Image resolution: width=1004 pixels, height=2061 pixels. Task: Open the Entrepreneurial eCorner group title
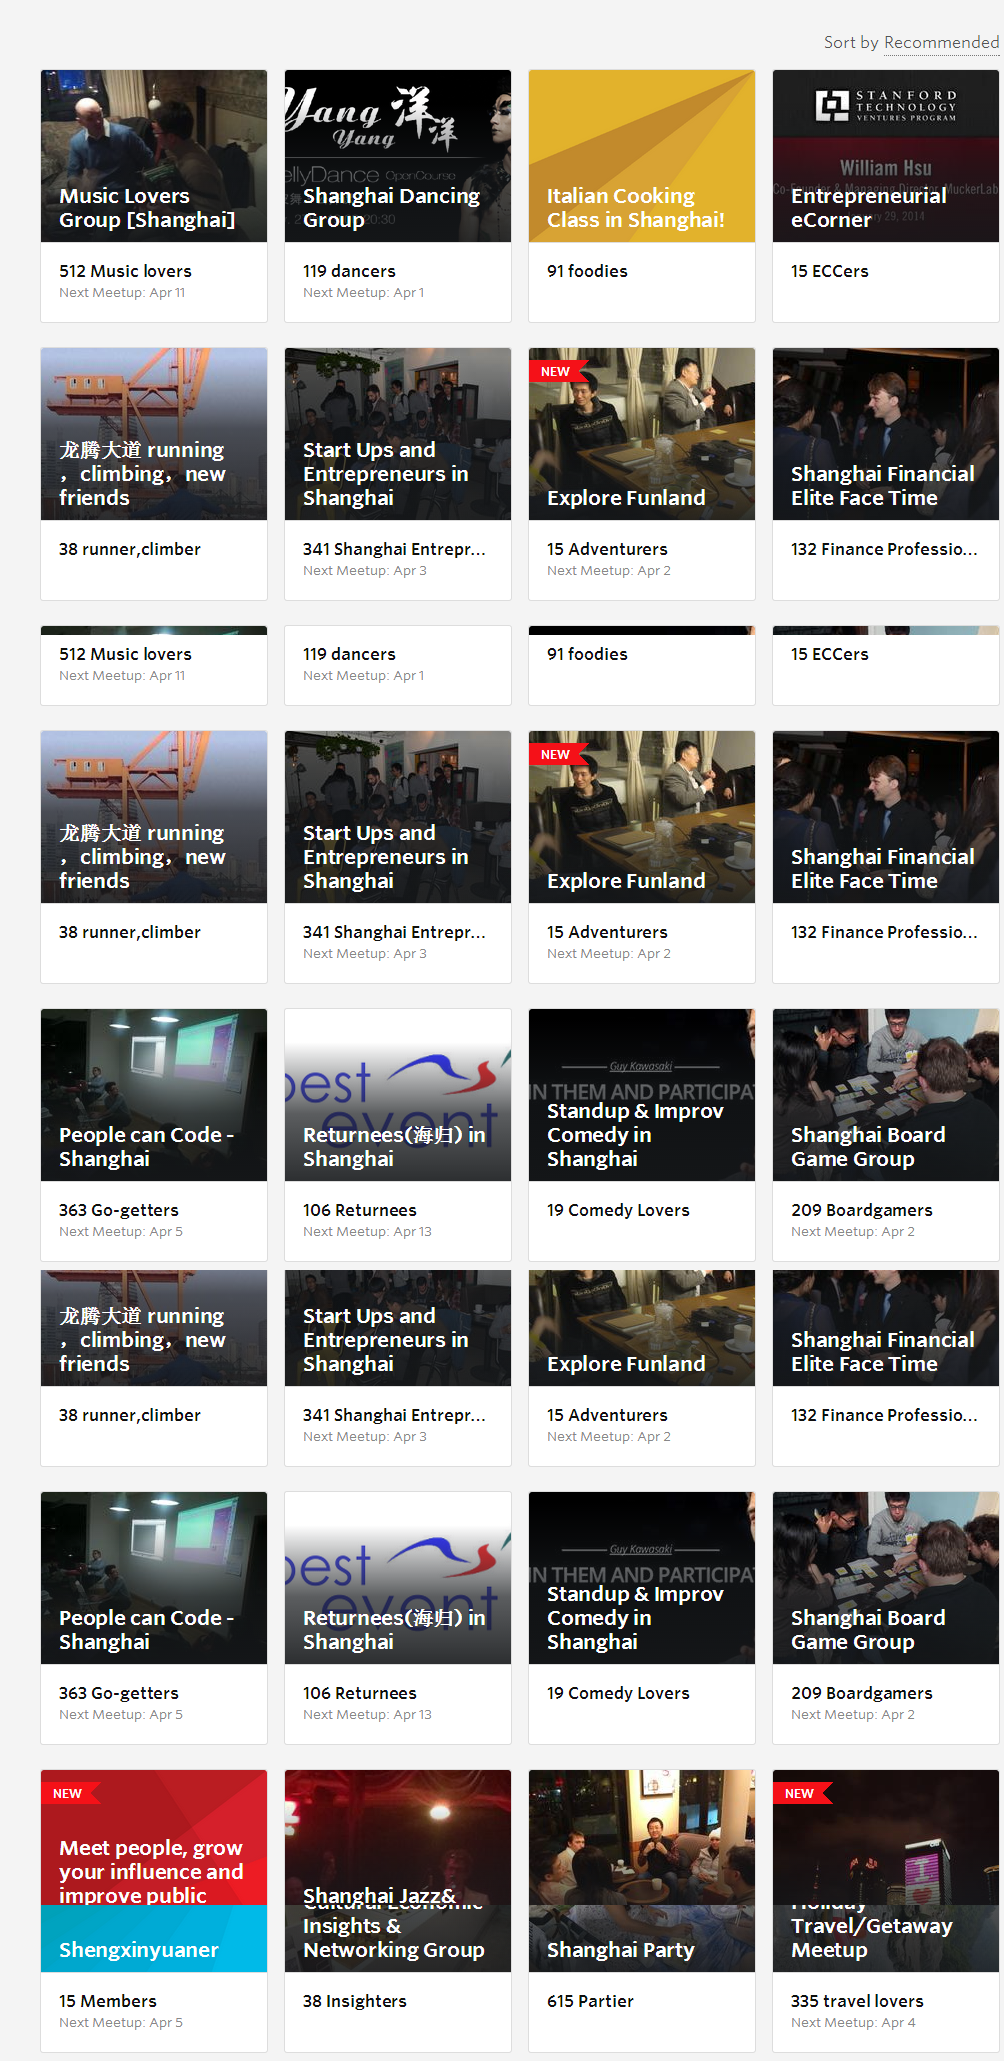[868, 208]
